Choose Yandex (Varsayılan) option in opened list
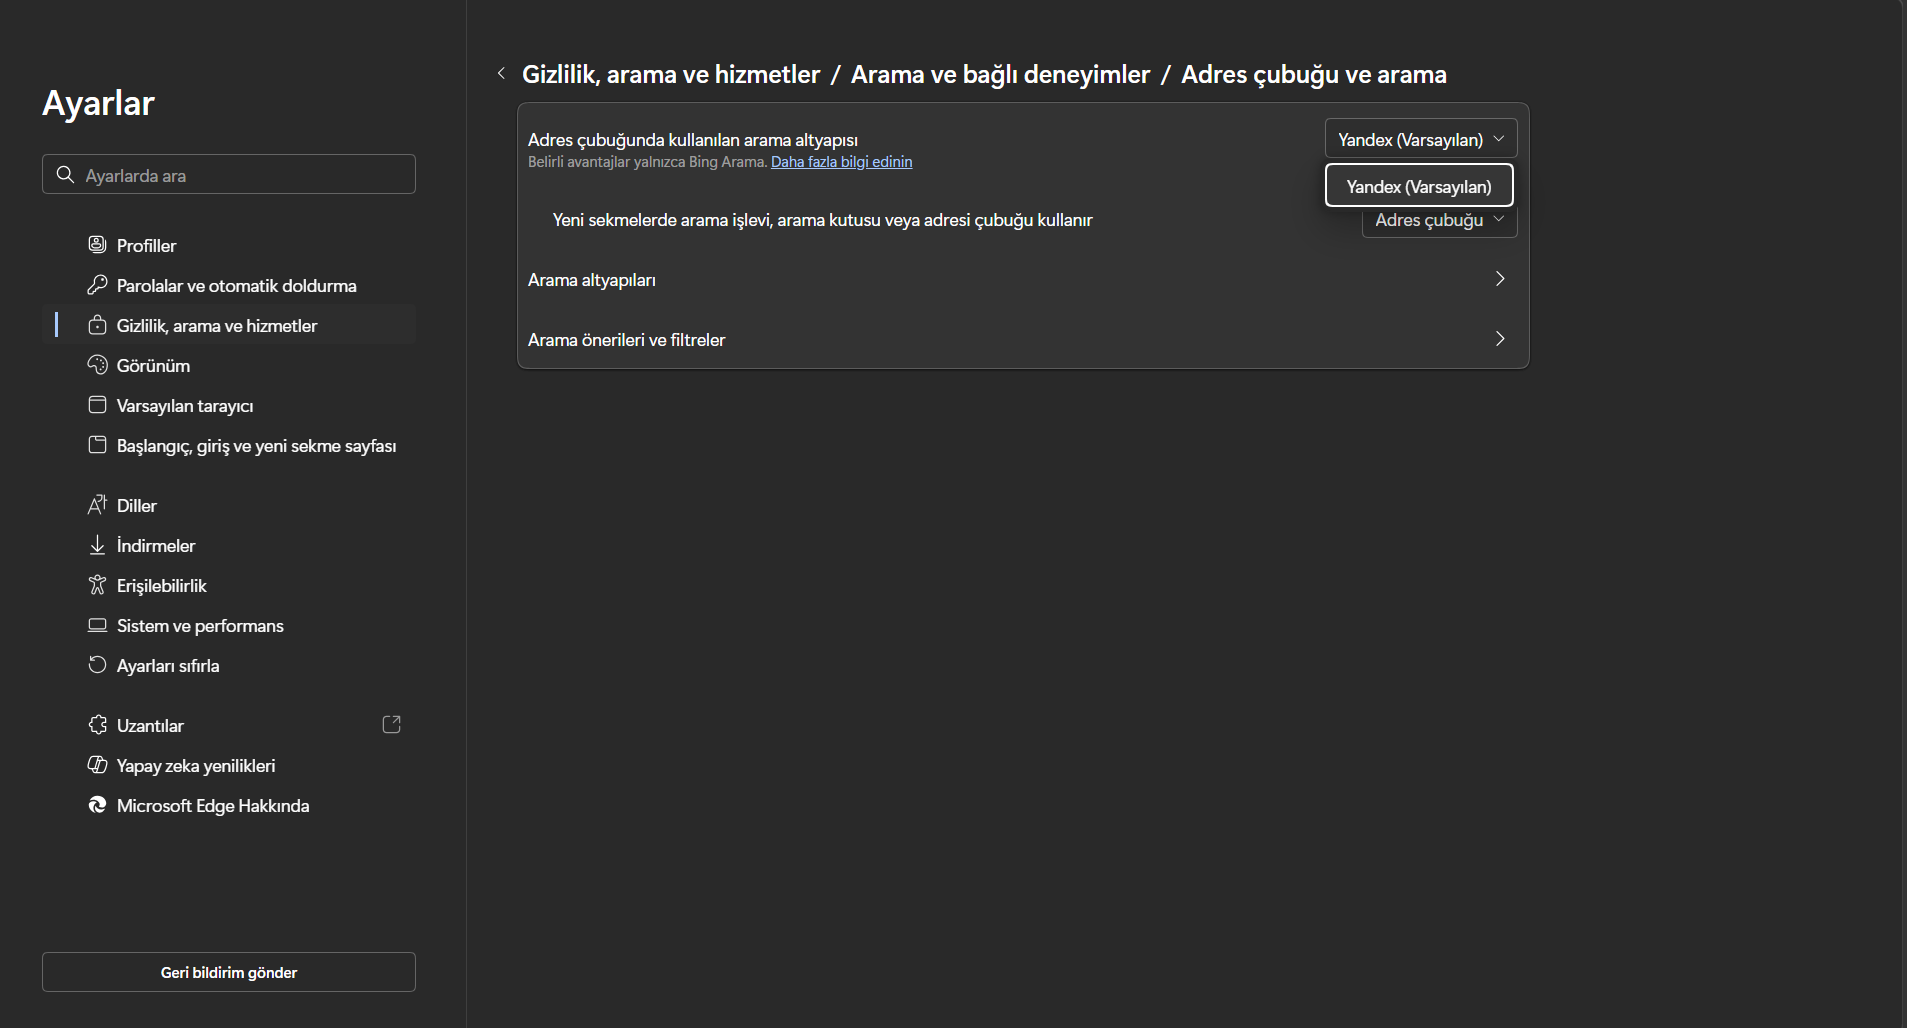 tap(1419, 186)
